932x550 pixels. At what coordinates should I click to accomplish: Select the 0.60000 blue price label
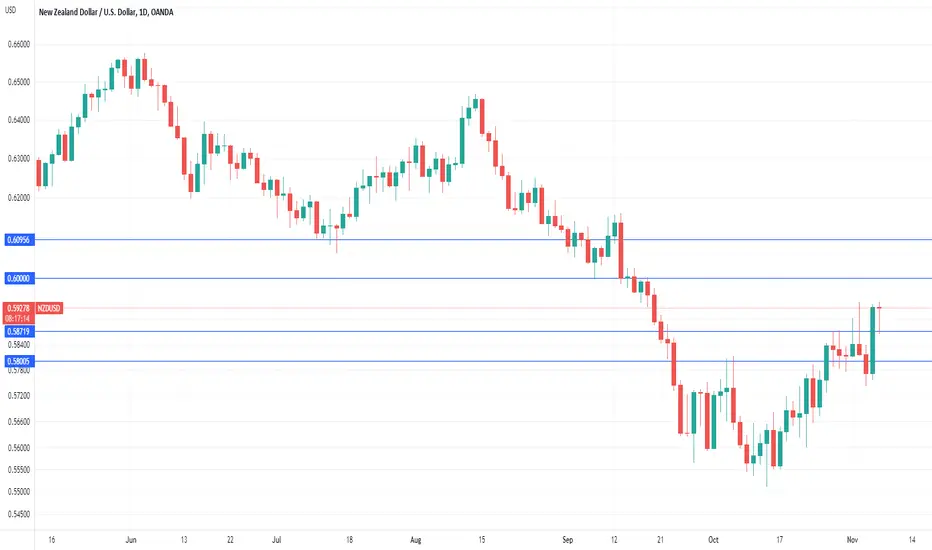19,278
